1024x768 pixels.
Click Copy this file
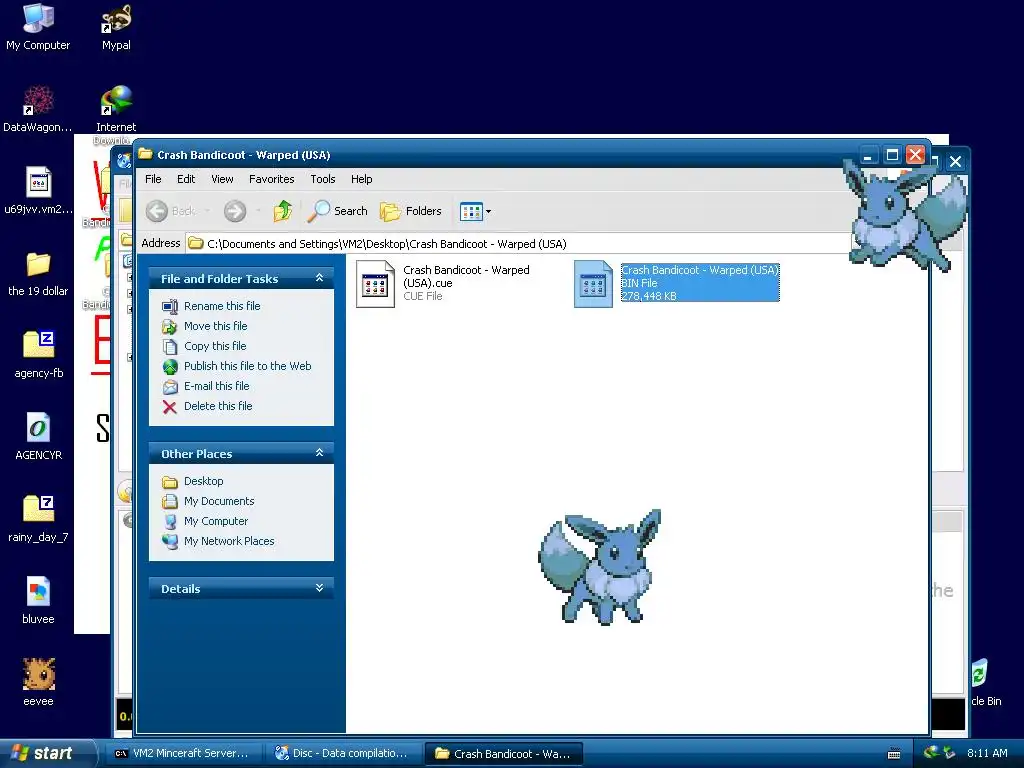[215, 346]
